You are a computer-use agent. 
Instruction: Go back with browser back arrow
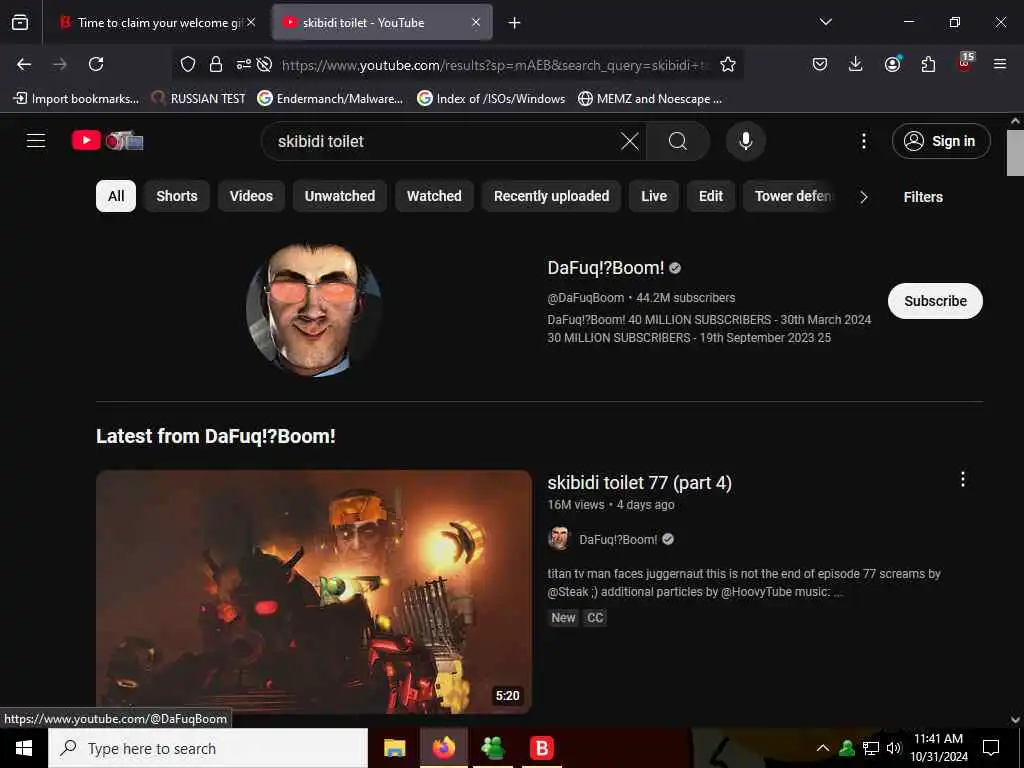pos(24,64)
